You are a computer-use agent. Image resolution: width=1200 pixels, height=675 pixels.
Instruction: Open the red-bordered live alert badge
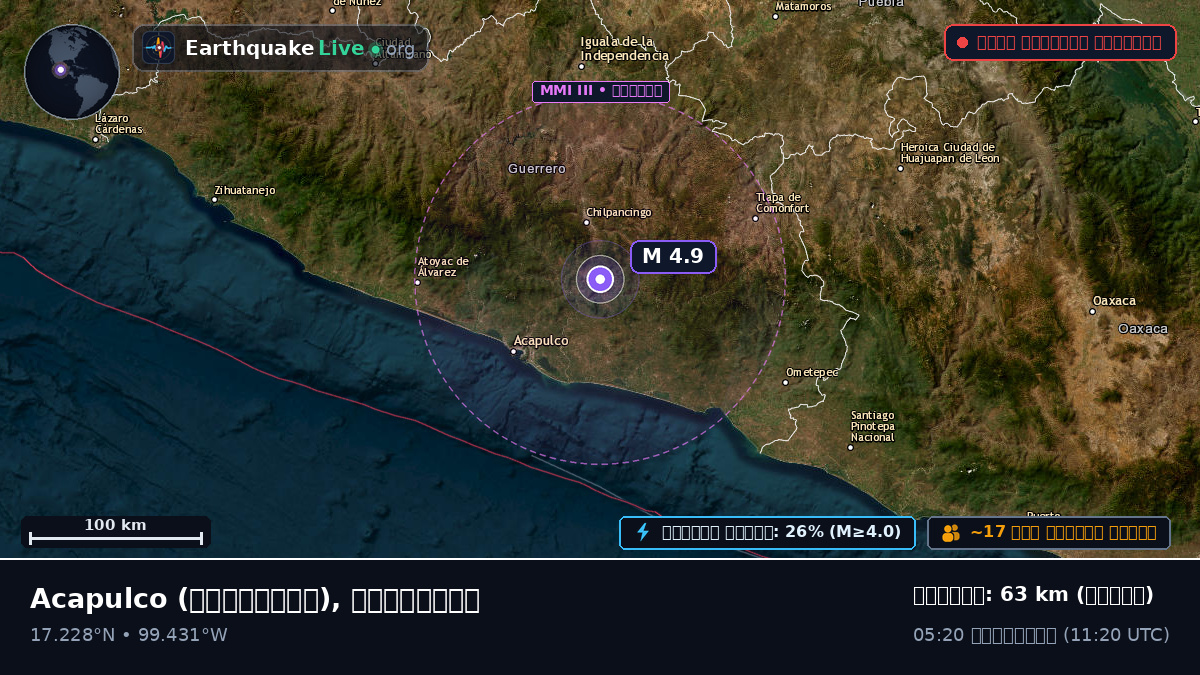1060,42
